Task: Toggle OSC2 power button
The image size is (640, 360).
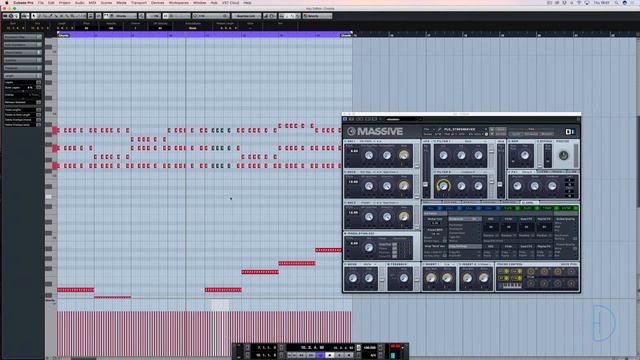Action: [x=346, y=172]
